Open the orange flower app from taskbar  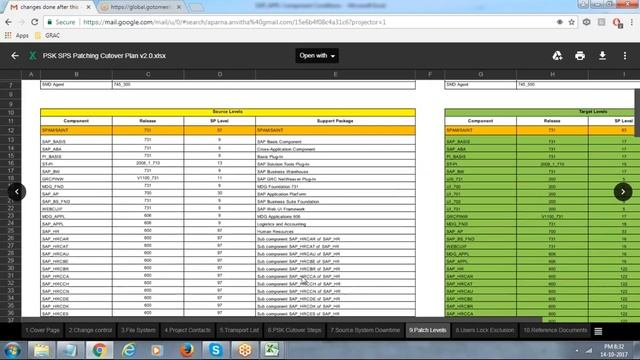point(245,350)
